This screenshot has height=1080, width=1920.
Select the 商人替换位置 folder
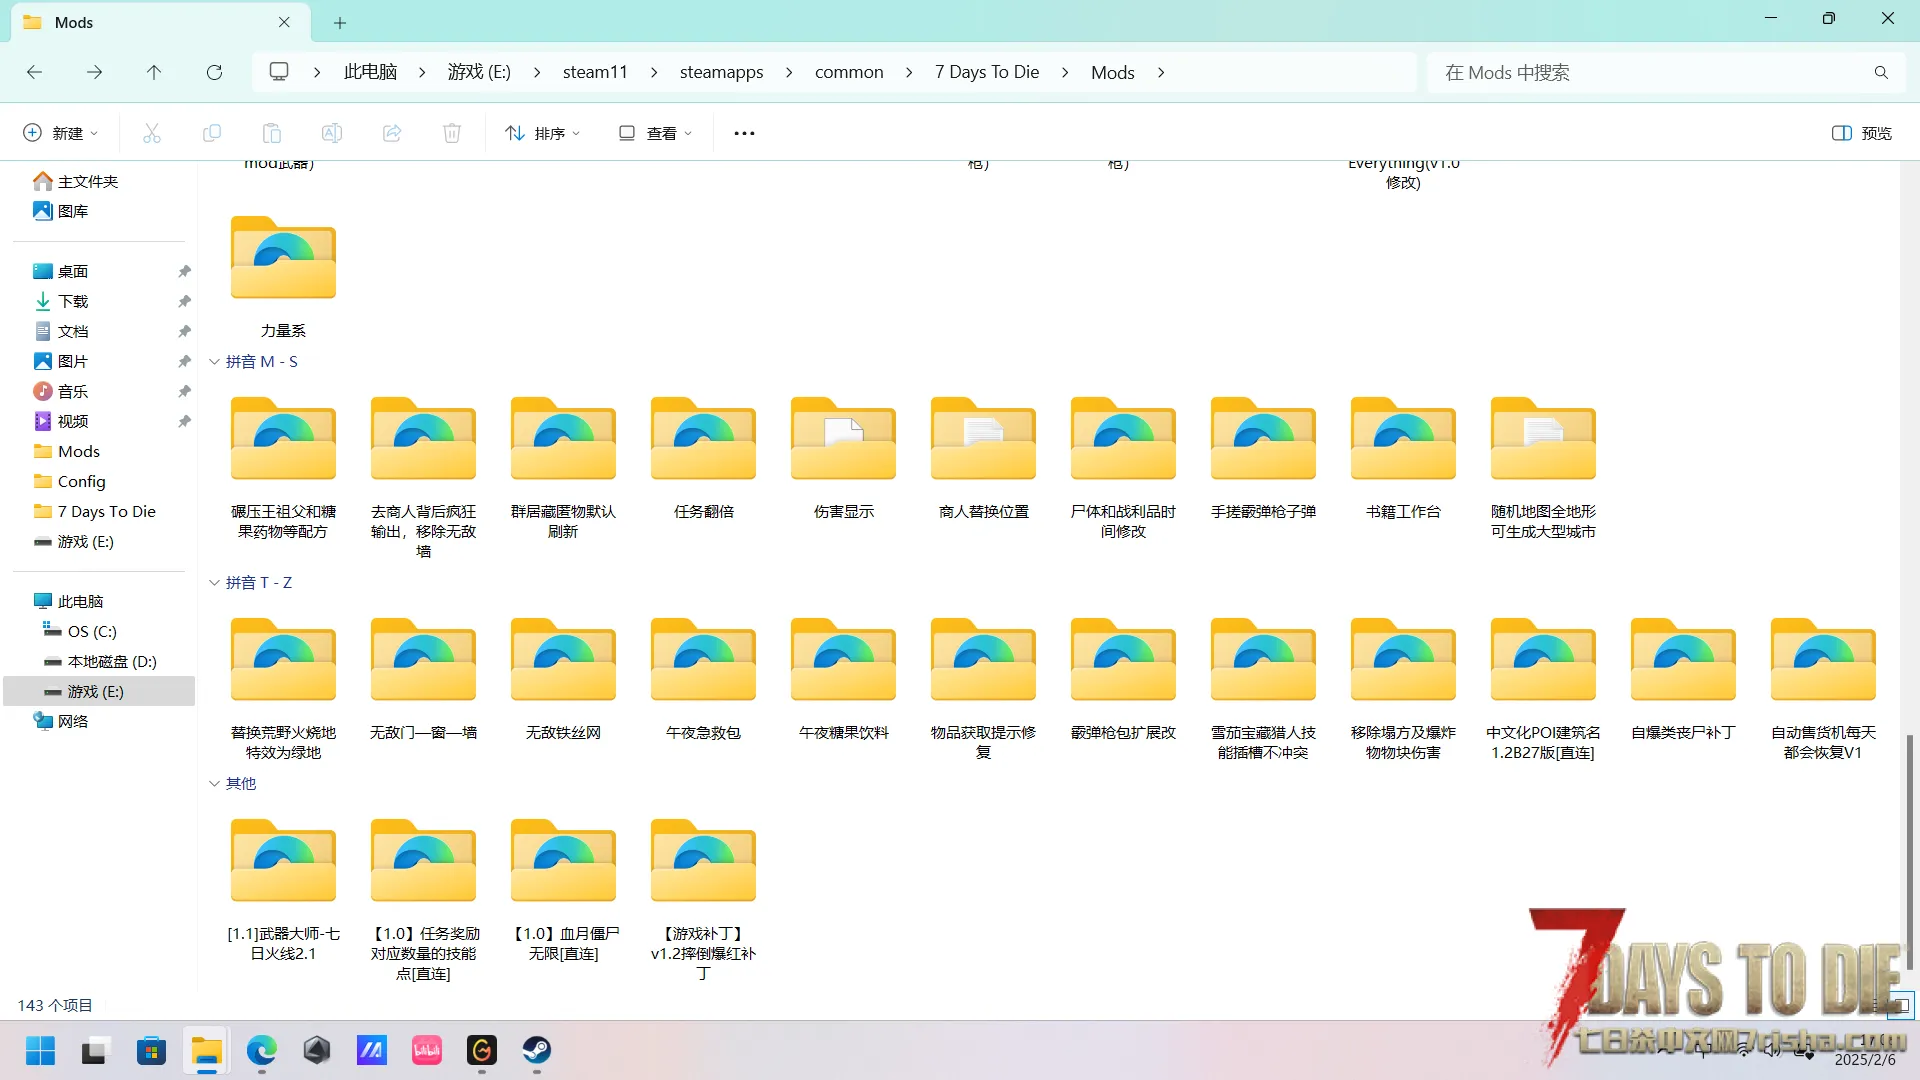pyautogui.click(x=983, y=458)
